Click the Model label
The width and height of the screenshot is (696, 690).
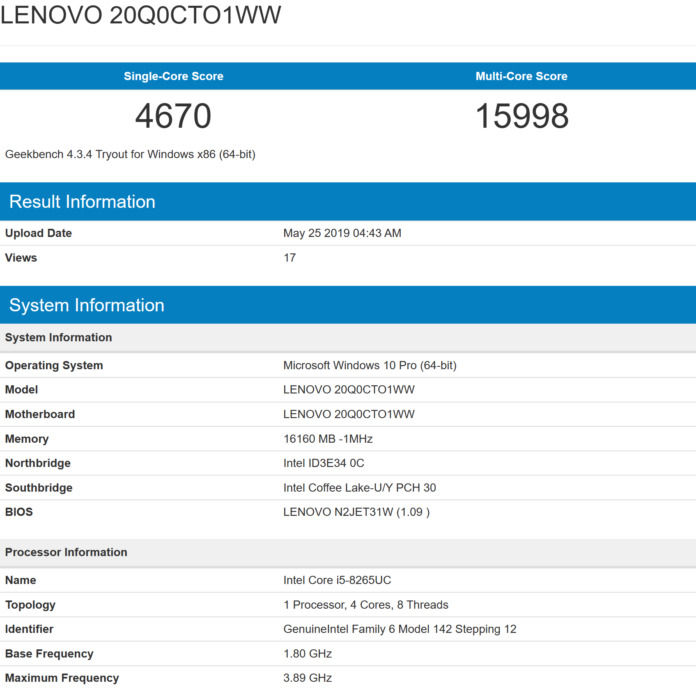21,389
